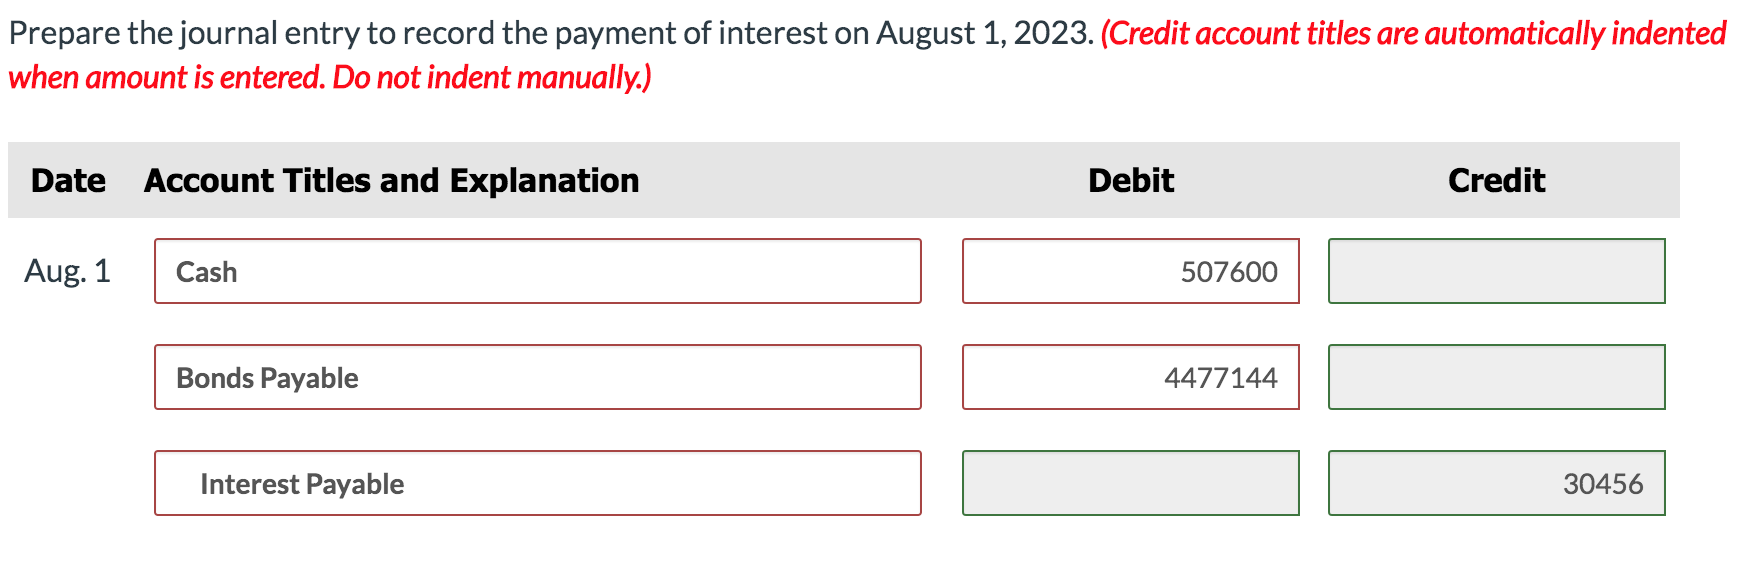Select the Bonds Payable account title field

tap(538, 377)
